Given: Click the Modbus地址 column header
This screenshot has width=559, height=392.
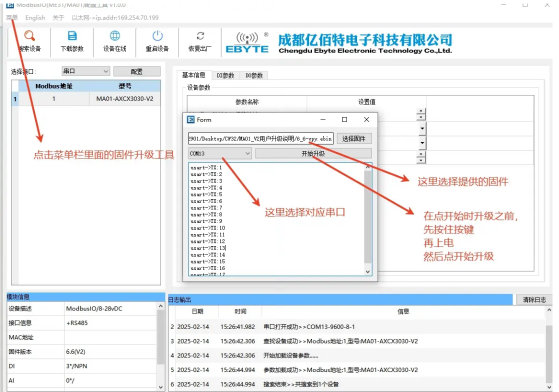Looking at the screenshot, I should (x=54, y=86).
